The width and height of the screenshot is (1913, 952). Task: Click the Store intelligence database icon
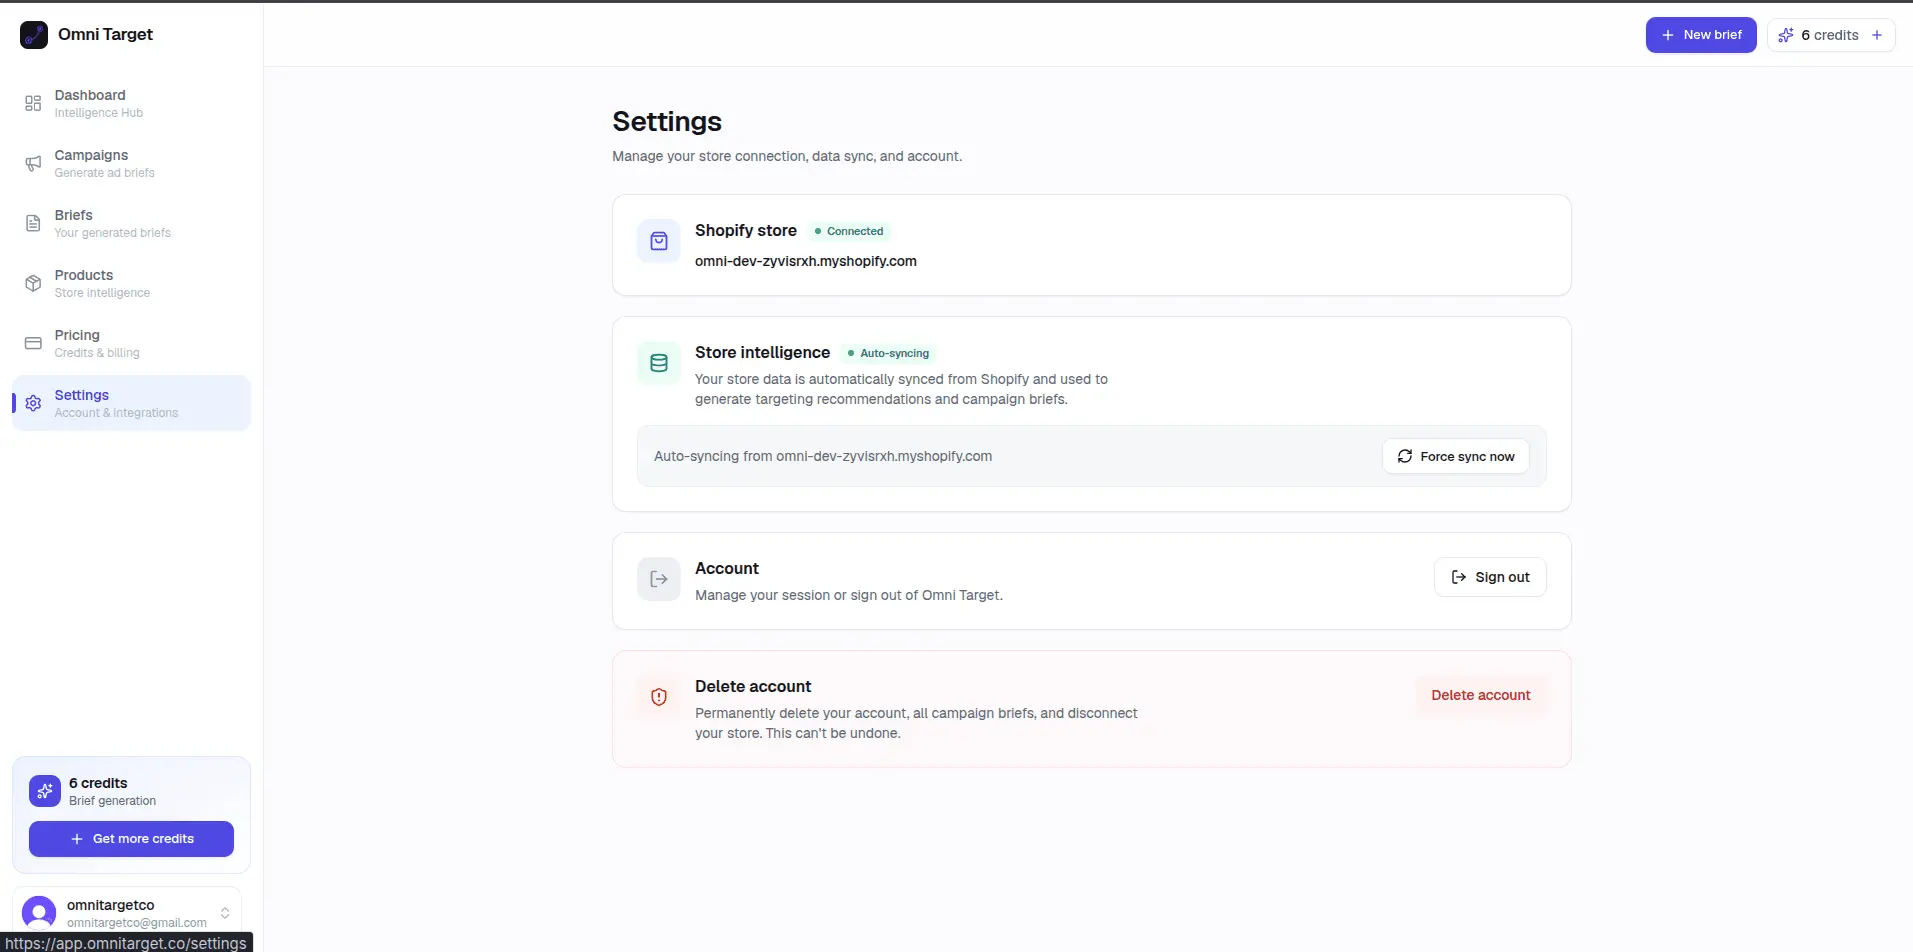click(659, 363)
